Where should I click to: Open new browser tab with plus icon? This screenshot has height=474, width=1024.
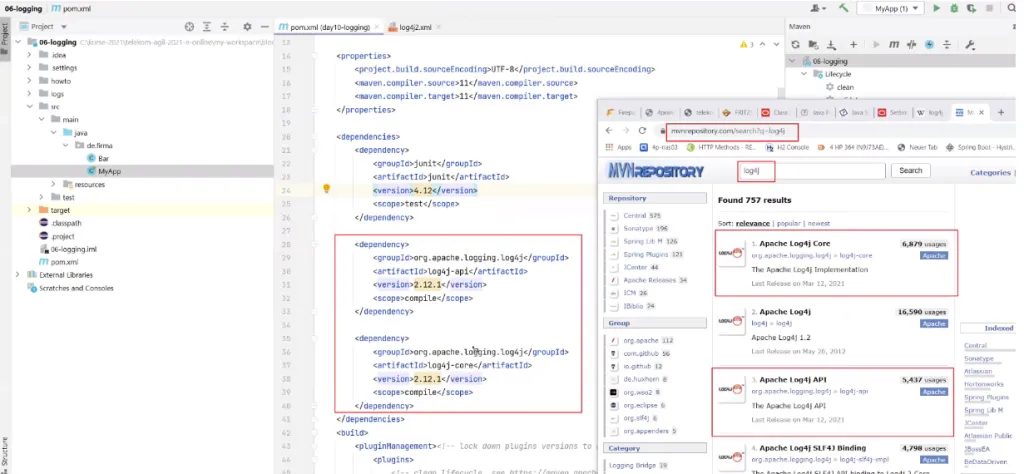click(1000, 112)
